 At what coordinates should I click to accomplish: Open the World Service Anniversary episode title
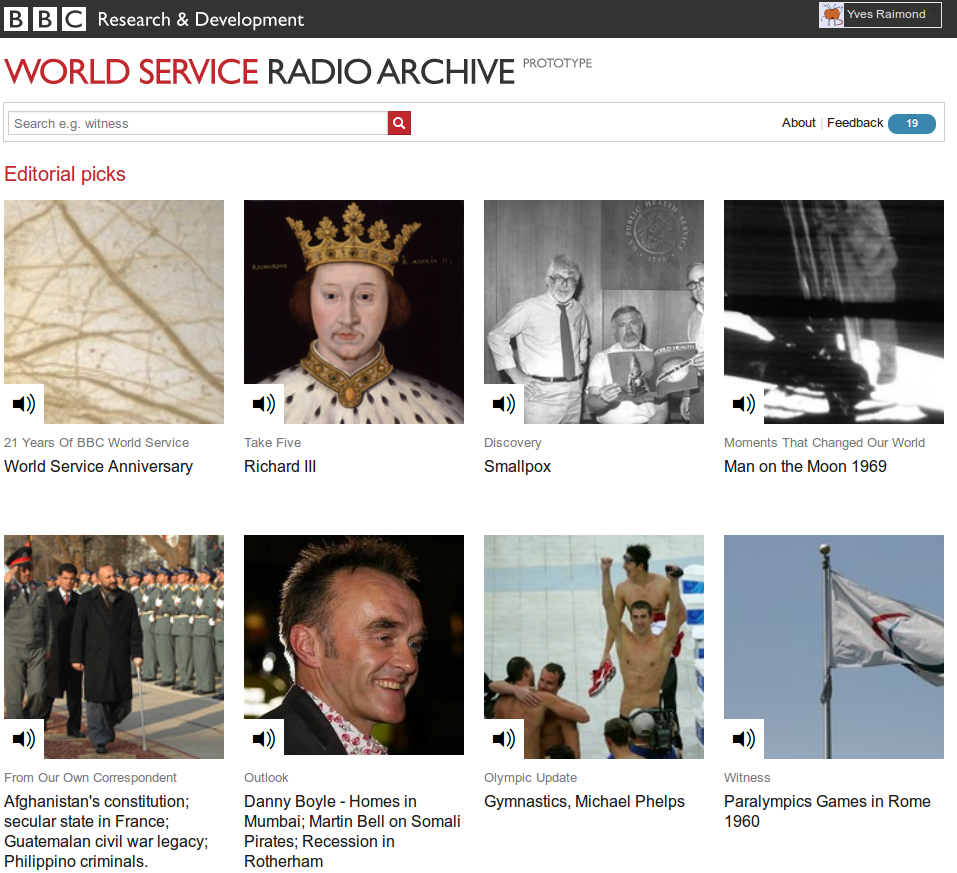coord(98,466)
